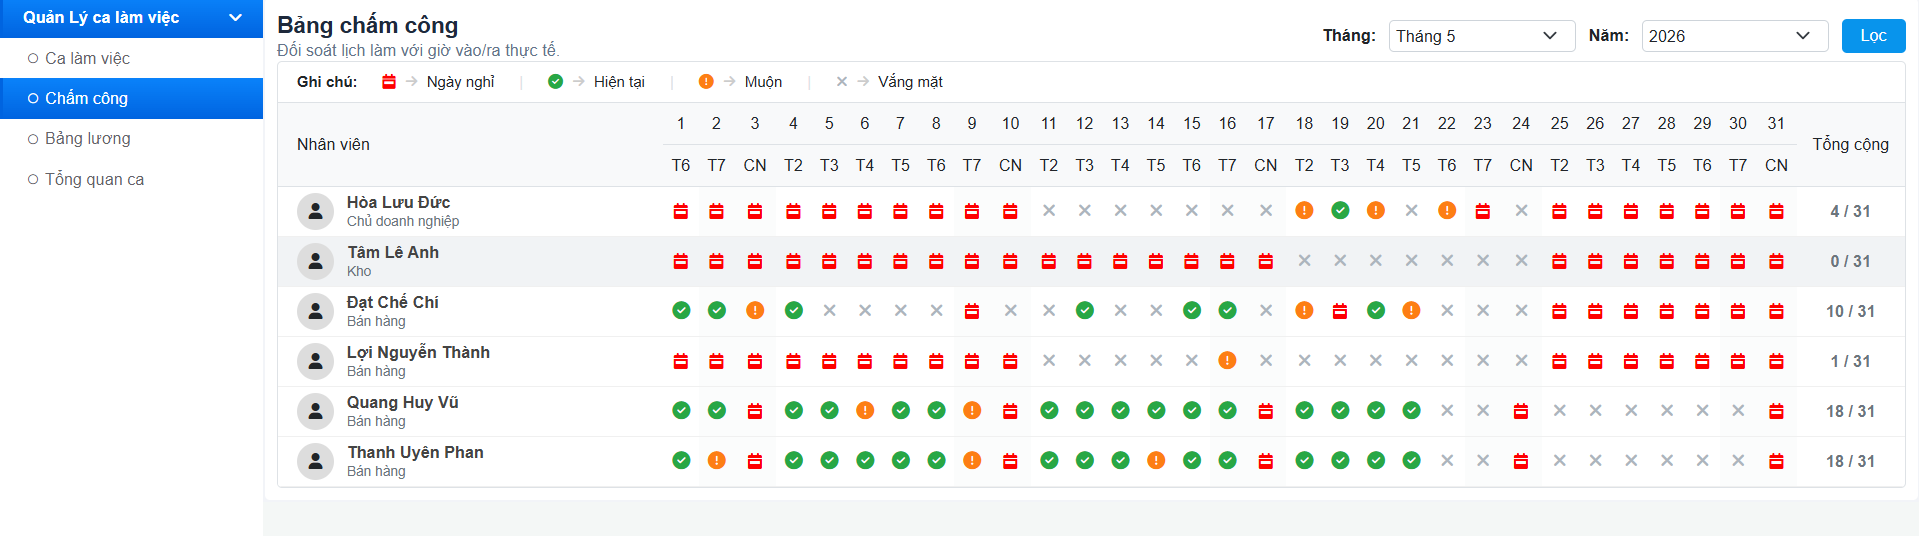Click the absent X for Đạt Chế Chí on day 5
Screen dimensions: 1919x536
829,310
